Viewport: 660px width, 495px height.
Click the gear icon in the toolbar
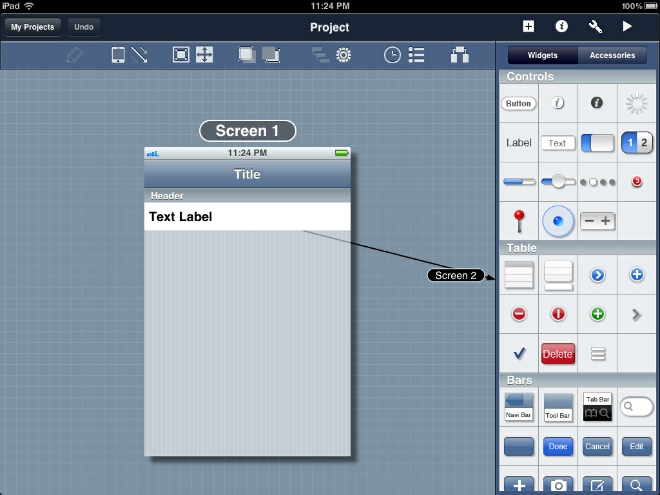click(344, 55)
